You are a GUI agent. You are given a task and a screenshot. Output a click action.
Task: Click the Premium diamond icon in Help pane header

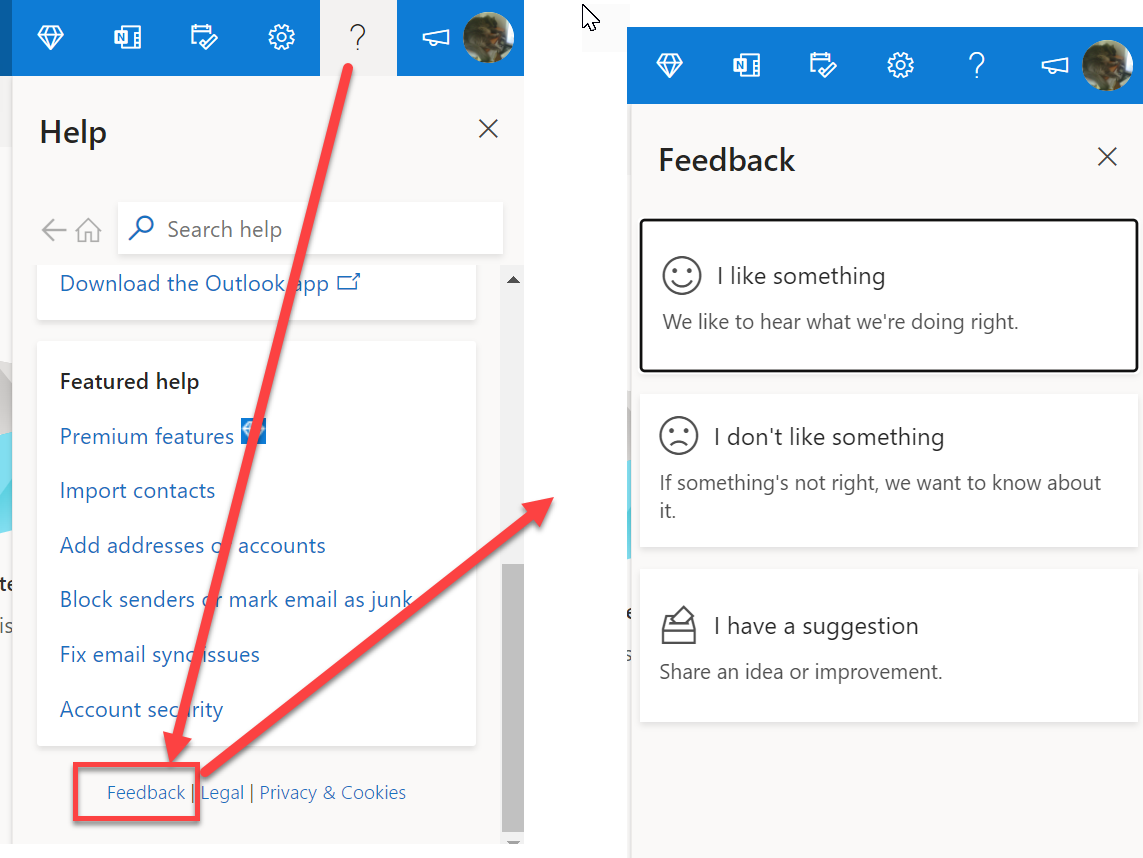tap(50, 36)
